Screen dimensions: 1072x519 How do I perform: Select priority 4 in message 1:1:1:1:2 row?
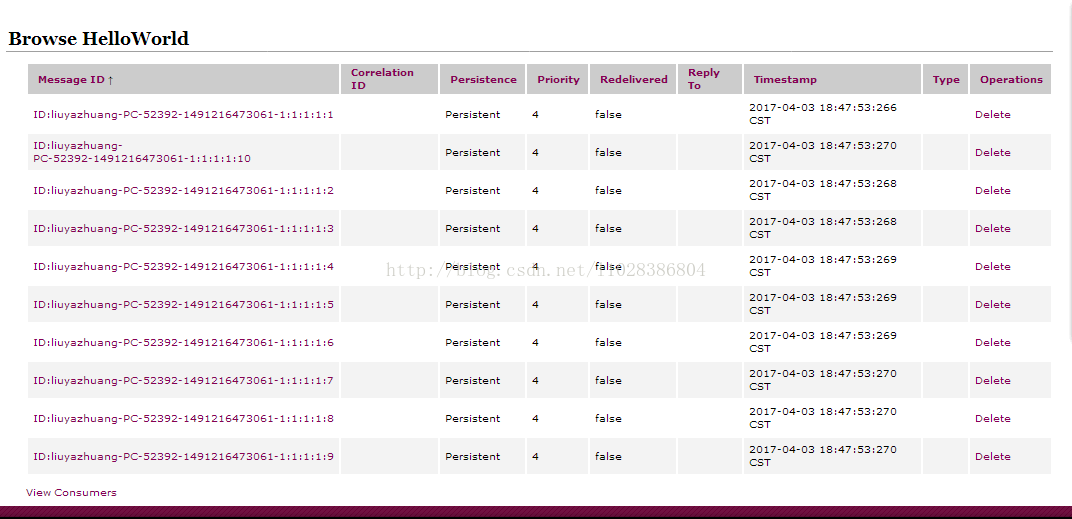535,190
